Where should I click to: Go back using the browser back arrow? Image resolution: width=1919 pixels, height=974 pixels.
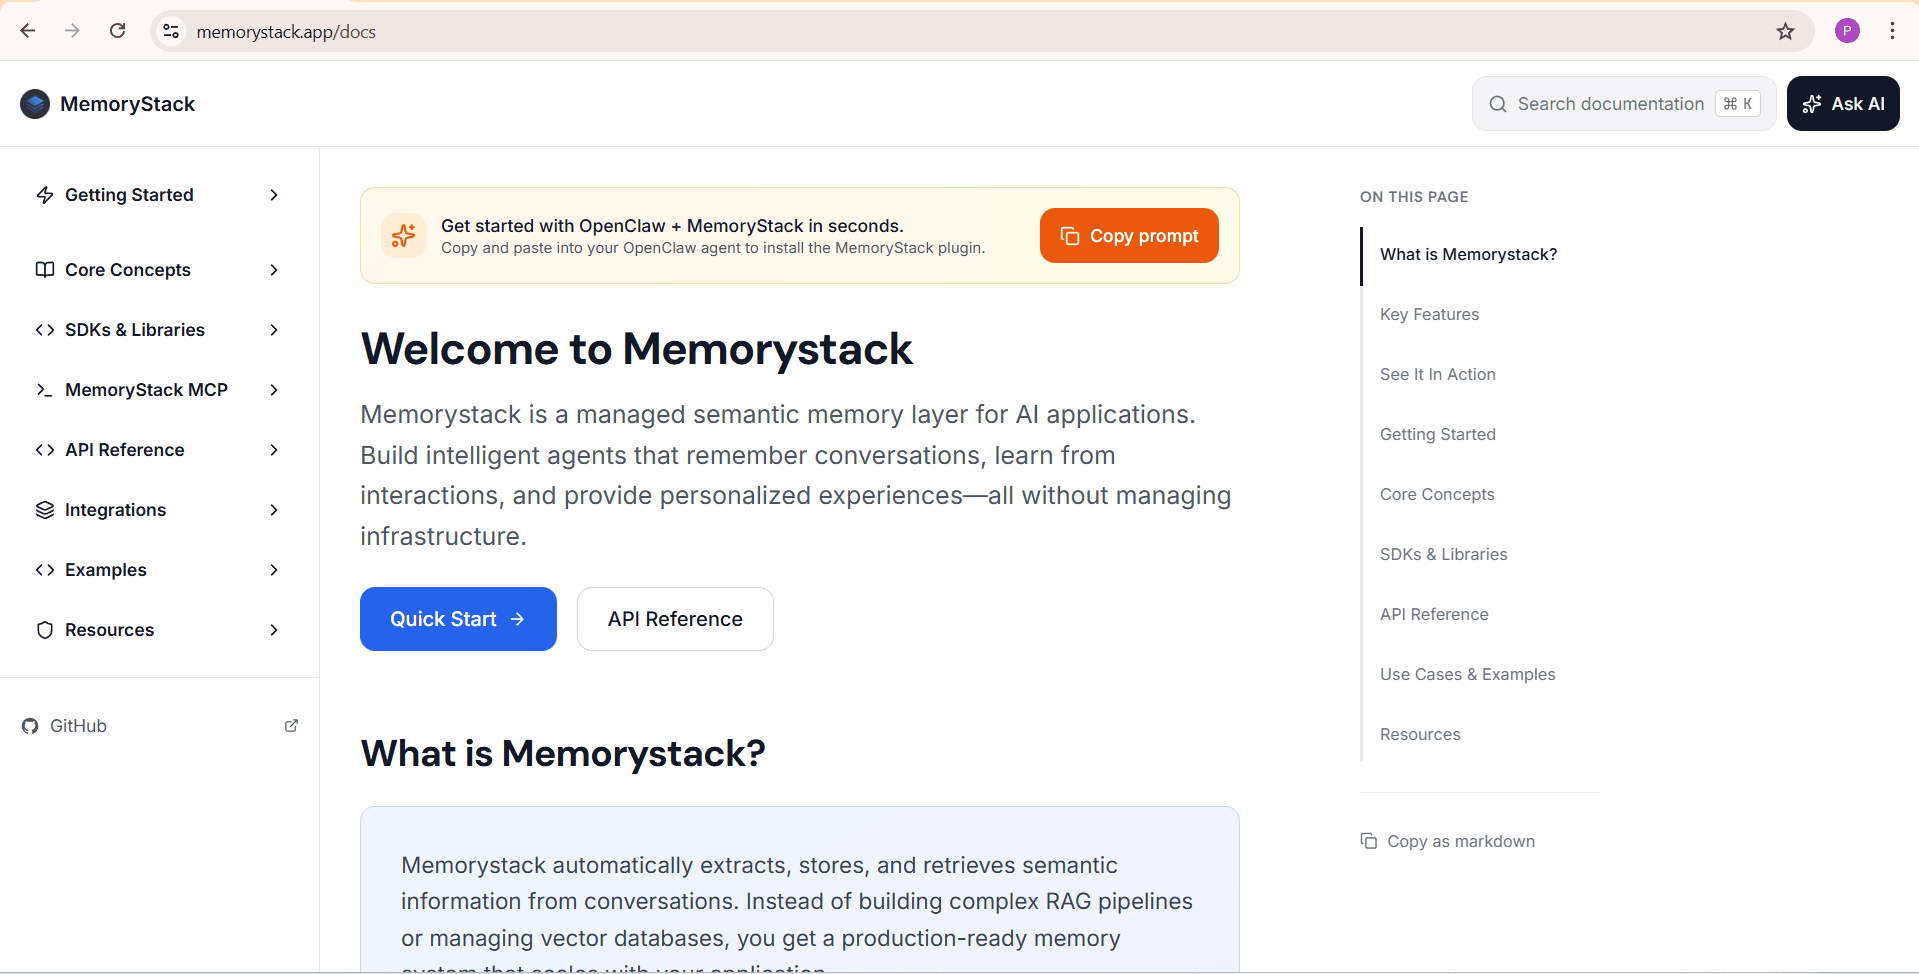click(28, 31)
